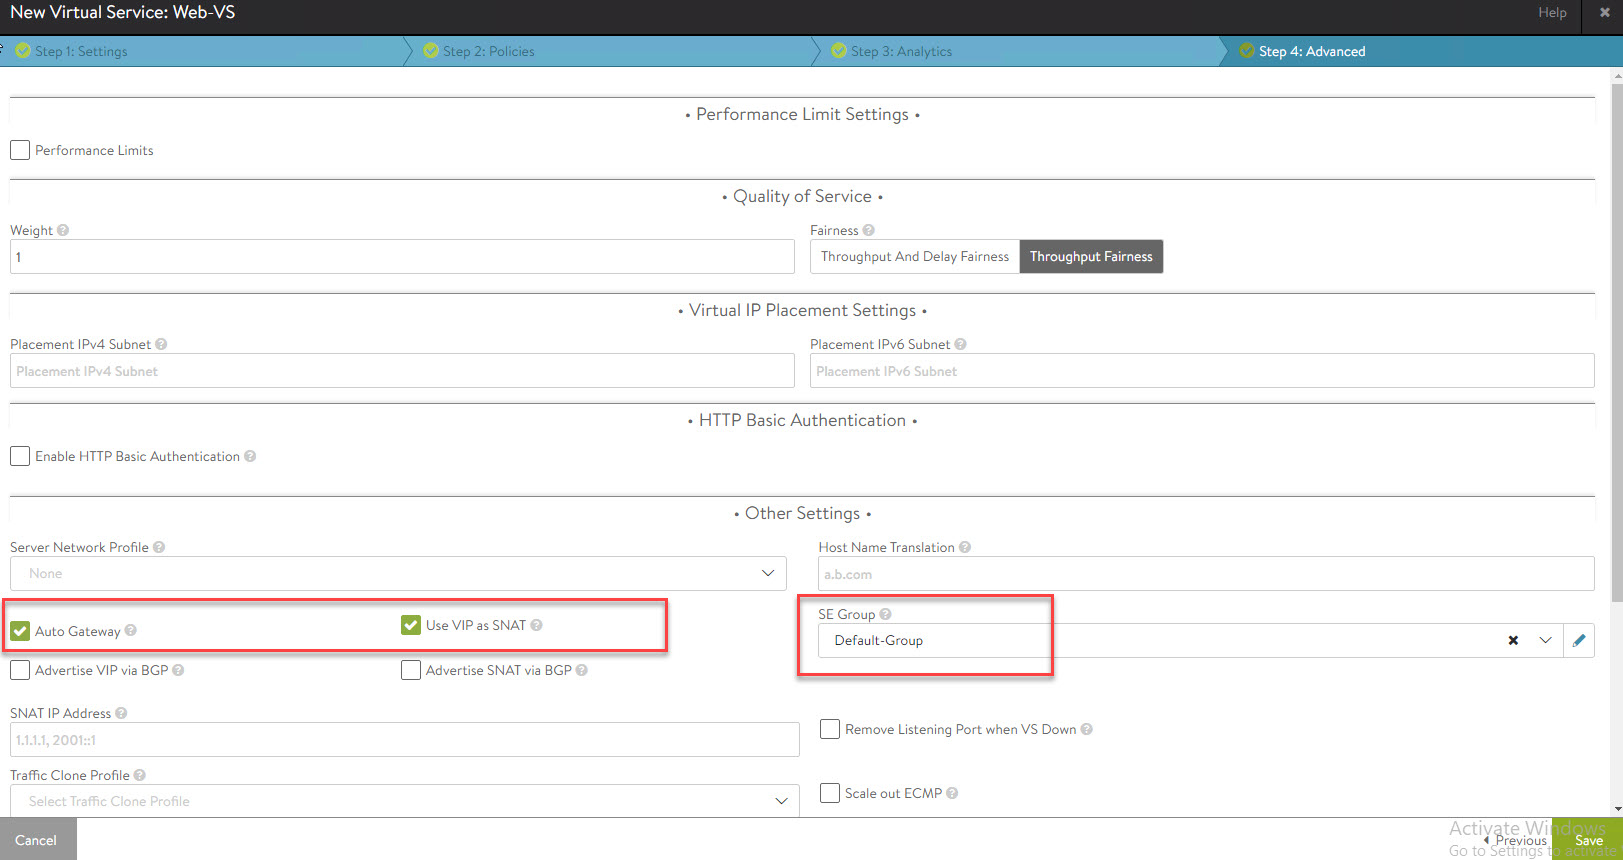Close the New Virtual Service dialog
The image size is (1623, 860).
1604,13
